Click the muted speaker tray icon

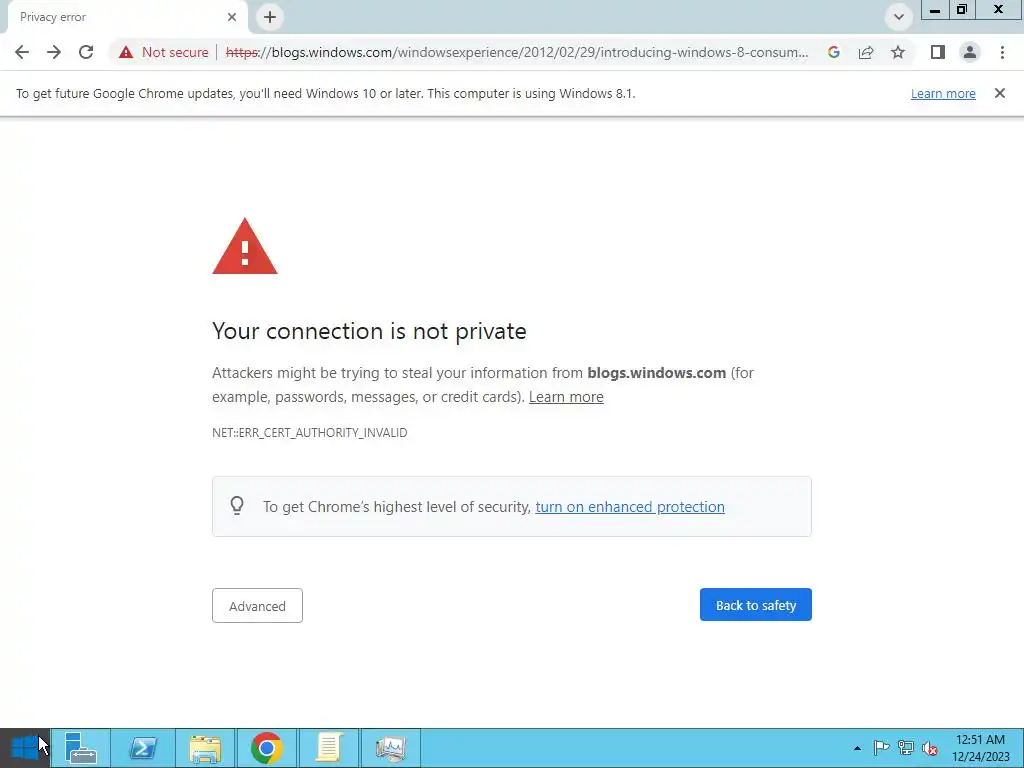pos(930,748)
